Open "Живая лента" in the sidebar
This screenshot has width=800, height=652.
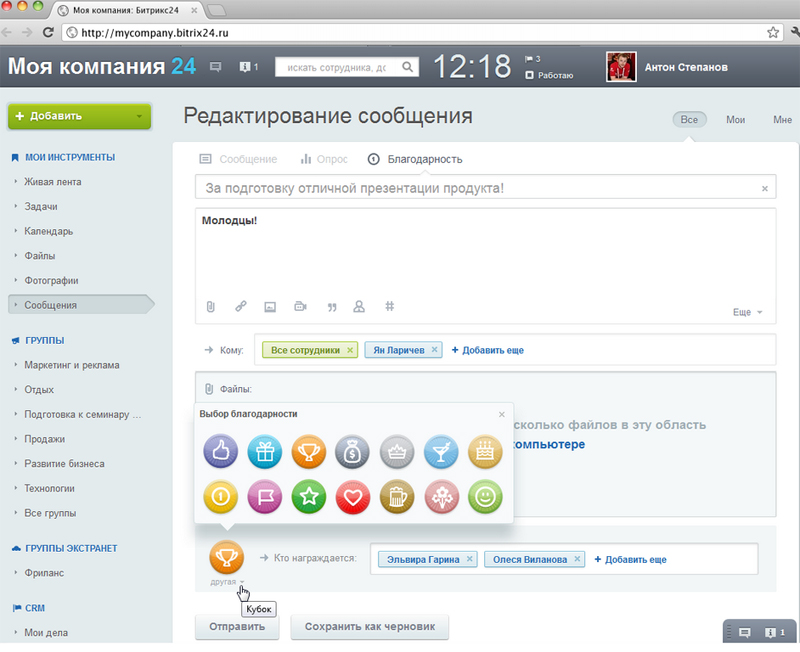pyautogui.click(x=53, y=182)
